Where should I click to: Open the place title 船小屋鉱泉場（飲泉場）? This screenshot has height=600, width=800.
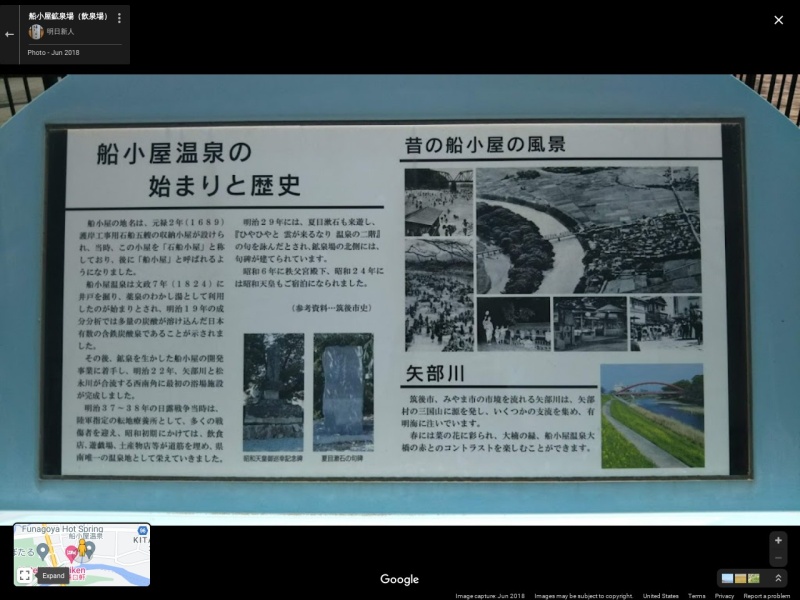[68, 17]
